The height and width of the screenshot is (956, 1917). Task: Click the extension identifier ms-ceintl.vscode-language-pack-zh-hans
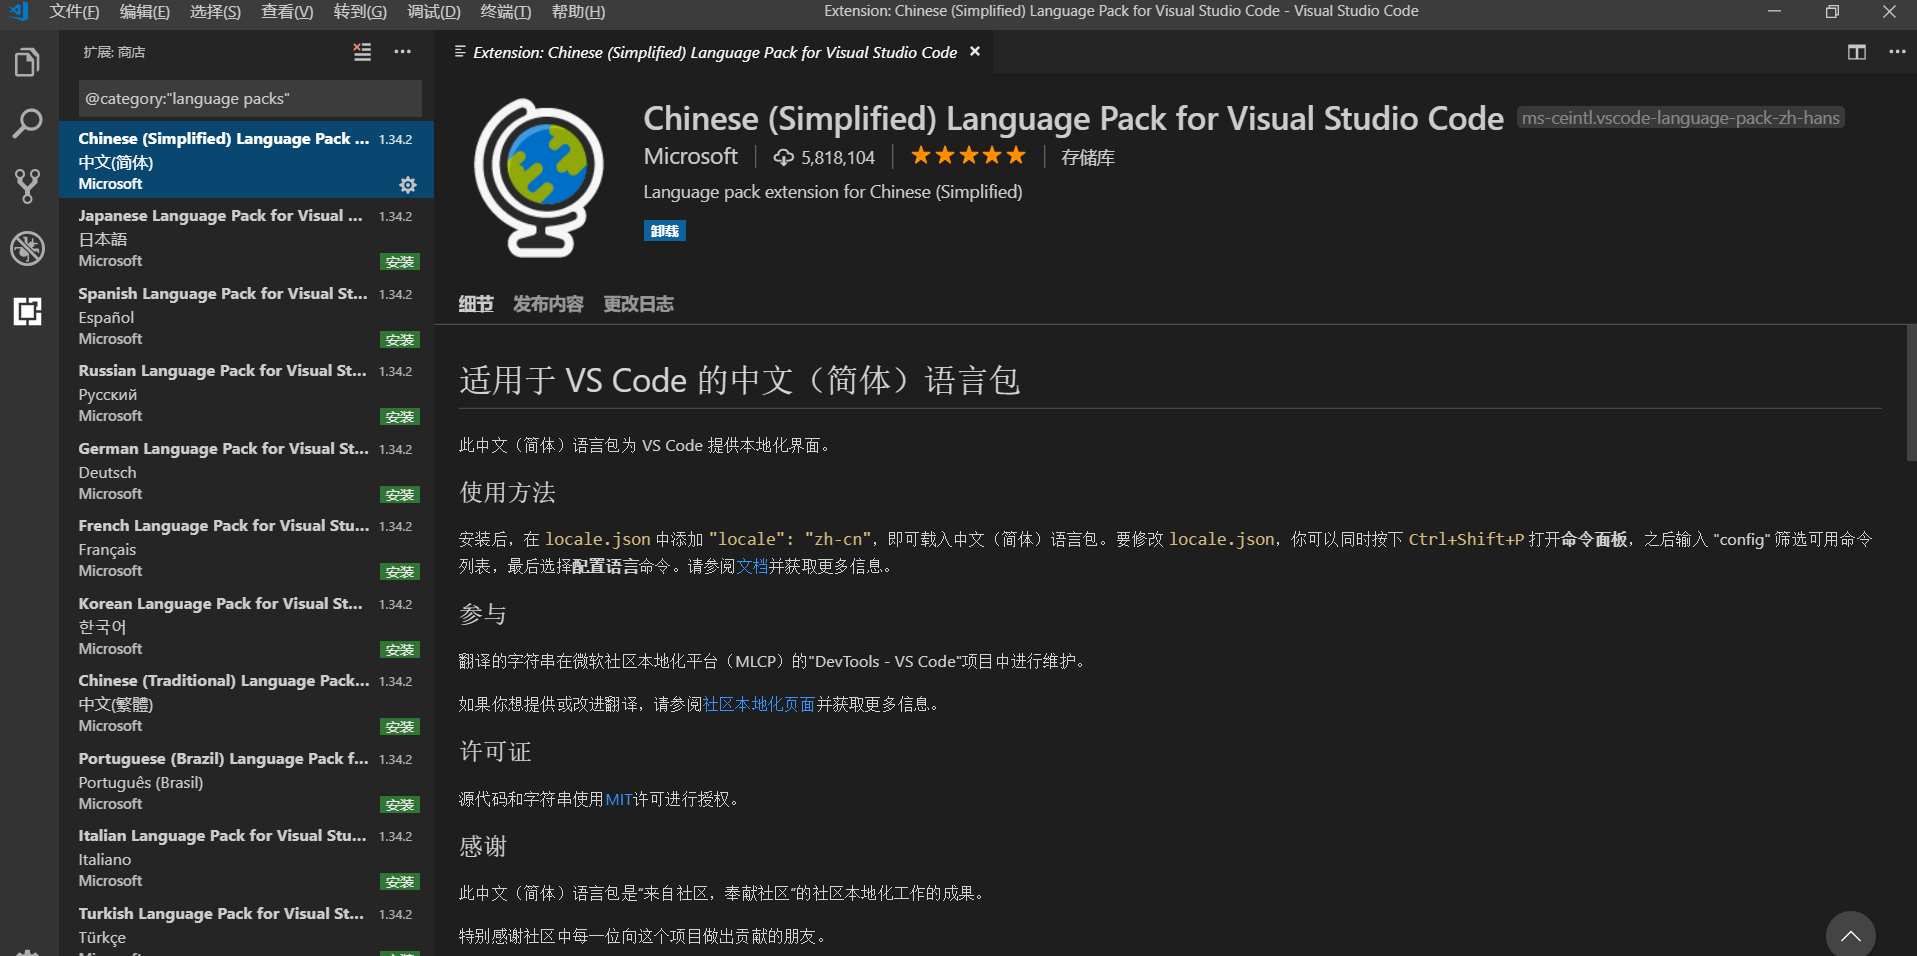(1680, 118)
